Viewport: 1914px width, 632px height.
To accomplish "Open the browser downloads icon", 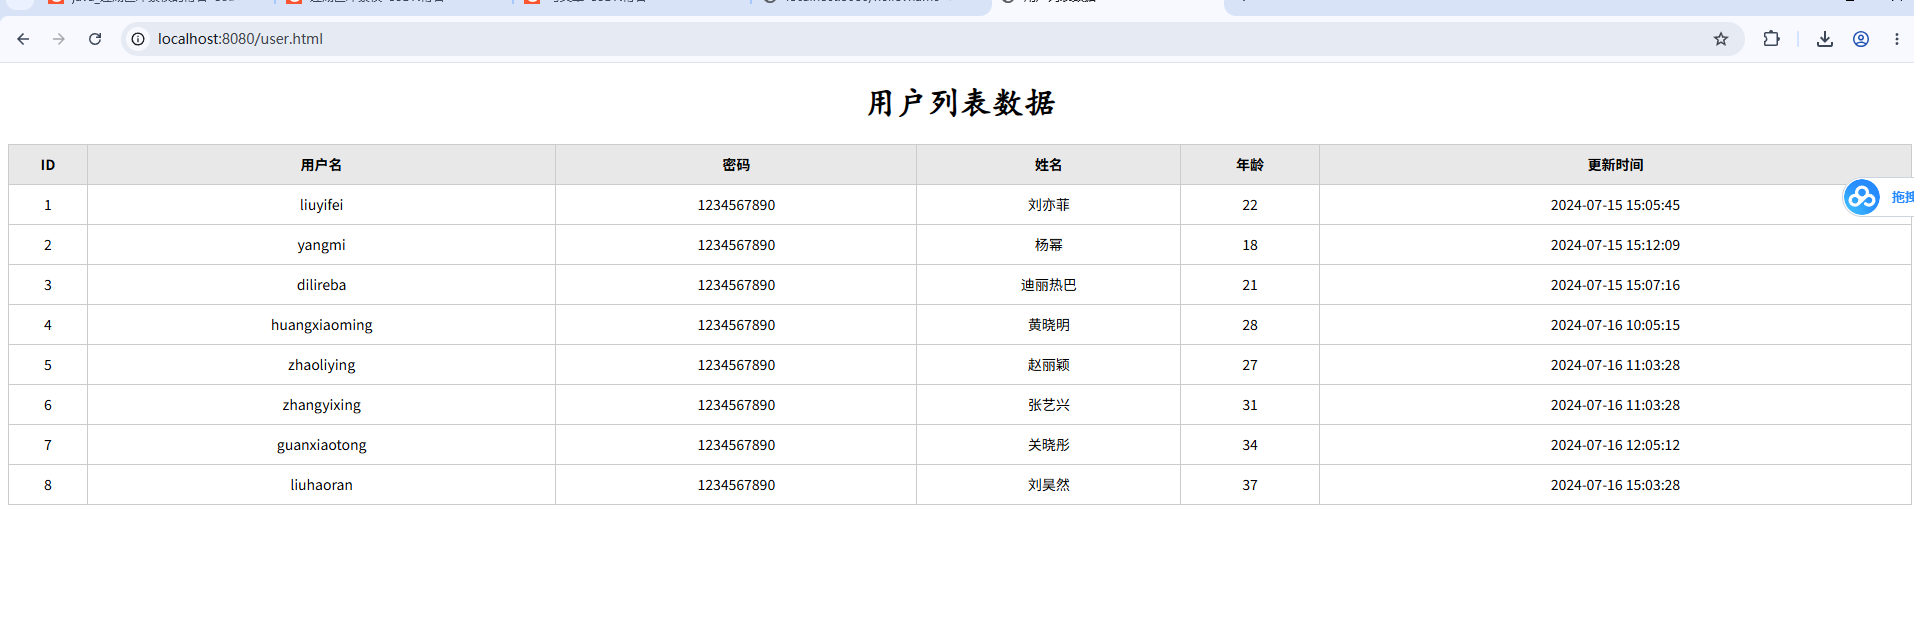I will 1825,39.
